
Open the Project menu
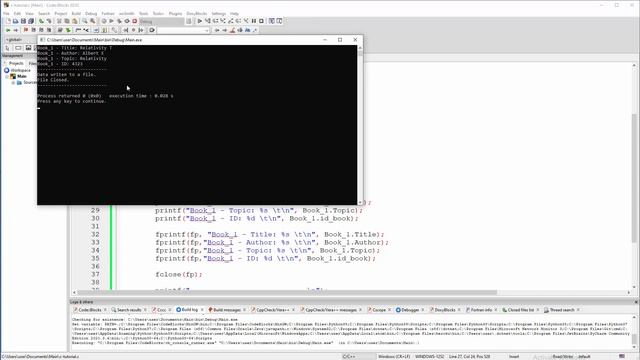click(x=60, y=13)
